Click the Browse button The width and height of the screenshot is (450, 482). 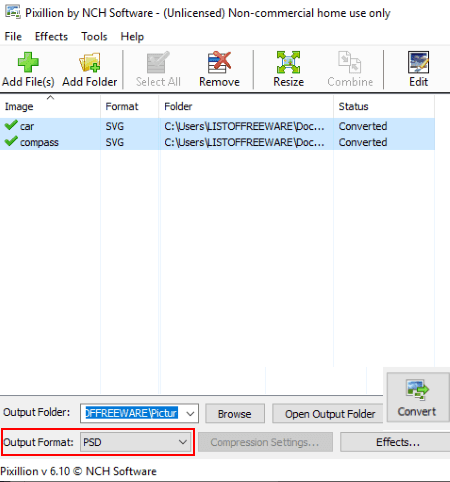[x=235, y=414]
